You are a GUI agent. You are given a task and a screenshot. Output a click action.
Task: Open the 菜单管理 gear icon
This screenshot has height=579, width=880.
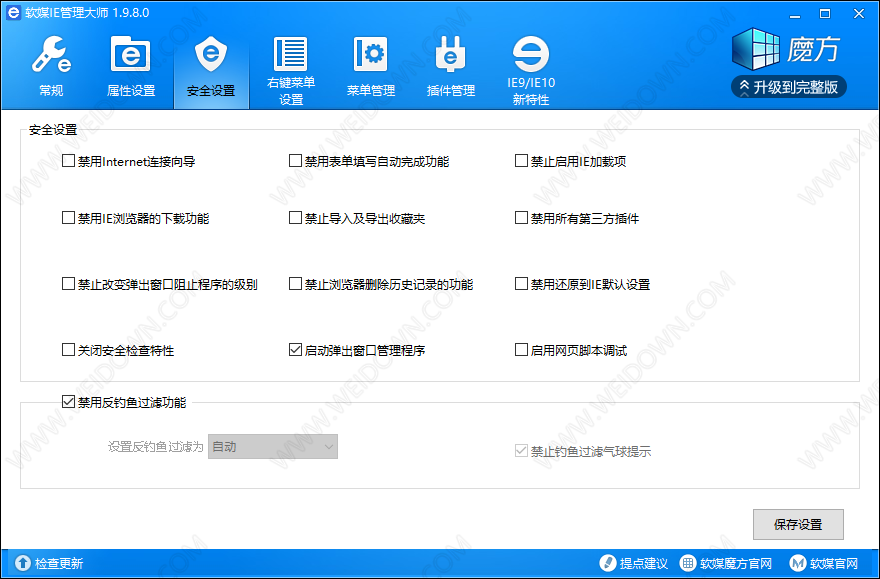(x=371, y=54)
